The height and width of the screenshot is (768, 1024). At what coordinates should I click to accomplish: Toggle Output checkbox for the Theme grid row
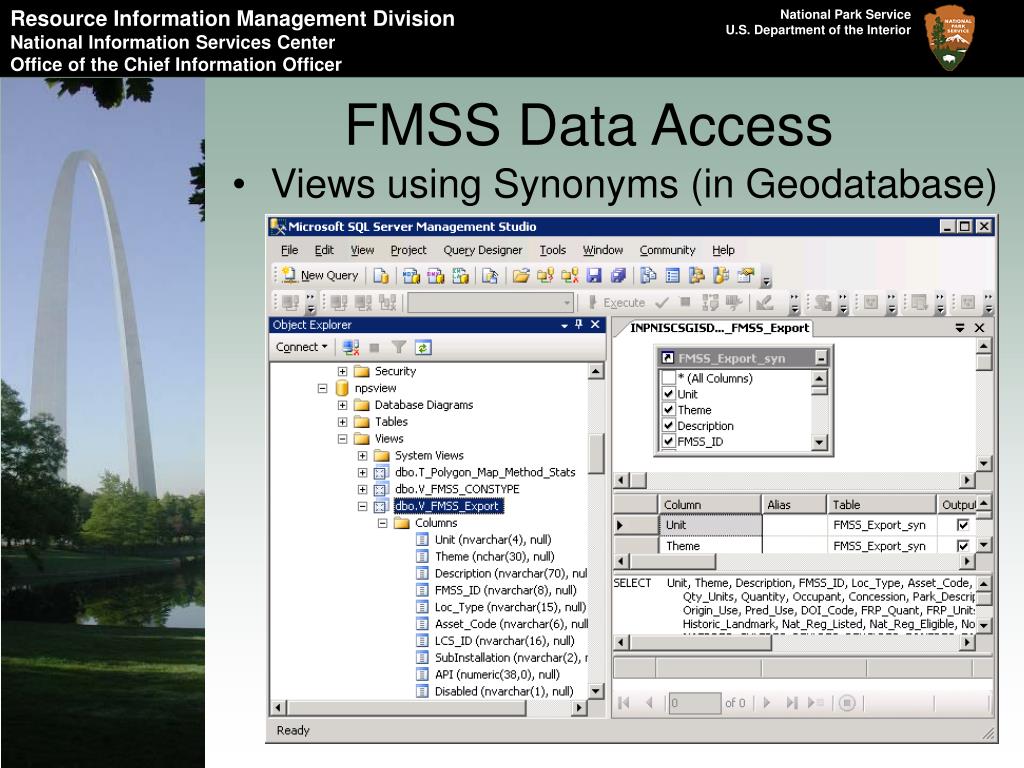[x=963, y=545]
